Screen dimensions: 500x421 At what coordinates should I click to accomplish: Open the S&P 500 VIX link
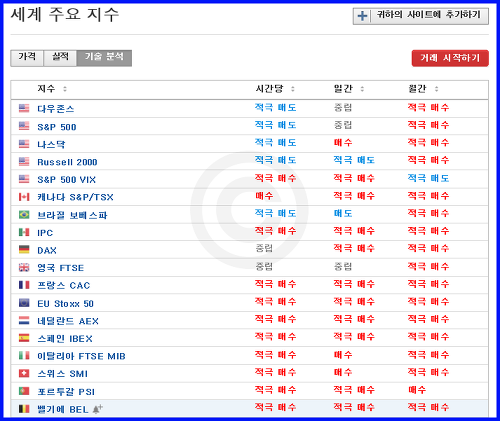point(66,180)
